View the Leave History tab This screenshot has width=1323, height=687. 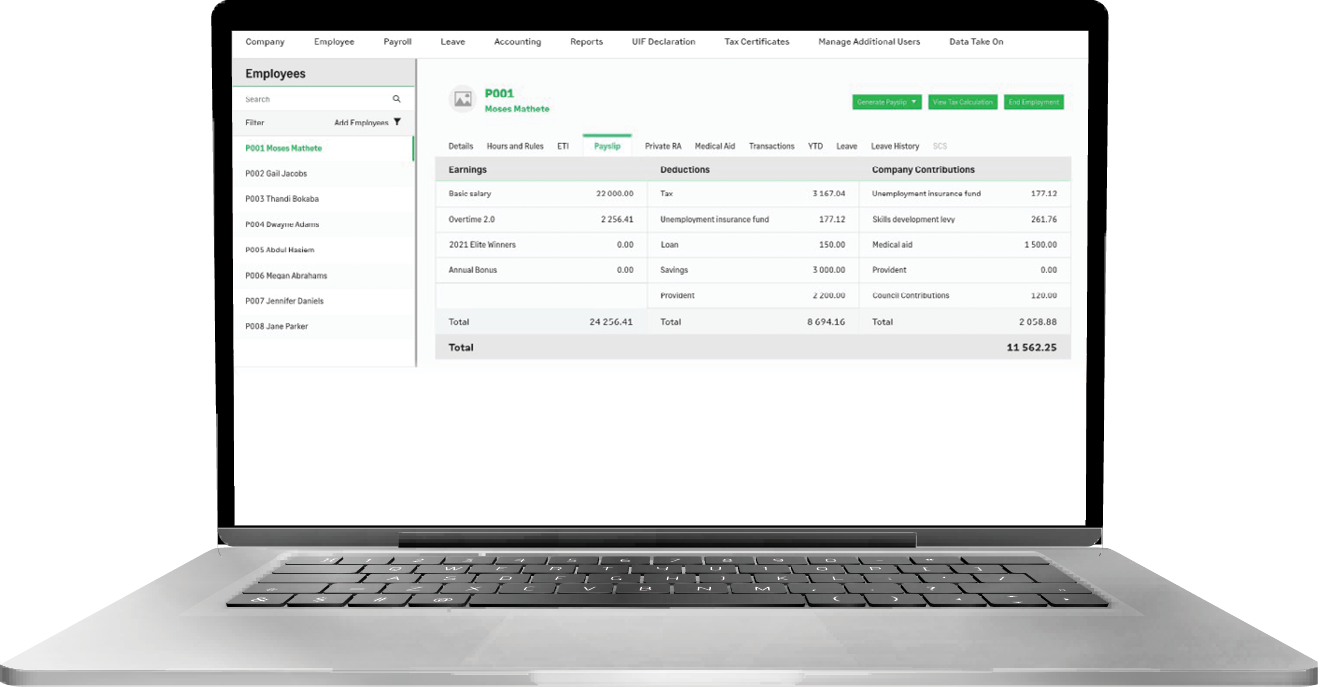pyautogui.click(x=895, y=145)
